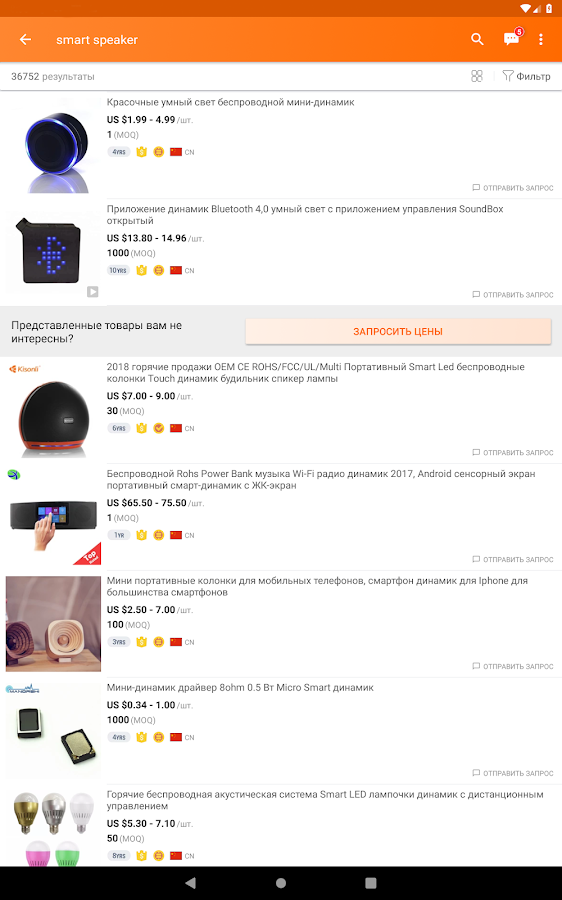Tap Android home circle button

281,883
